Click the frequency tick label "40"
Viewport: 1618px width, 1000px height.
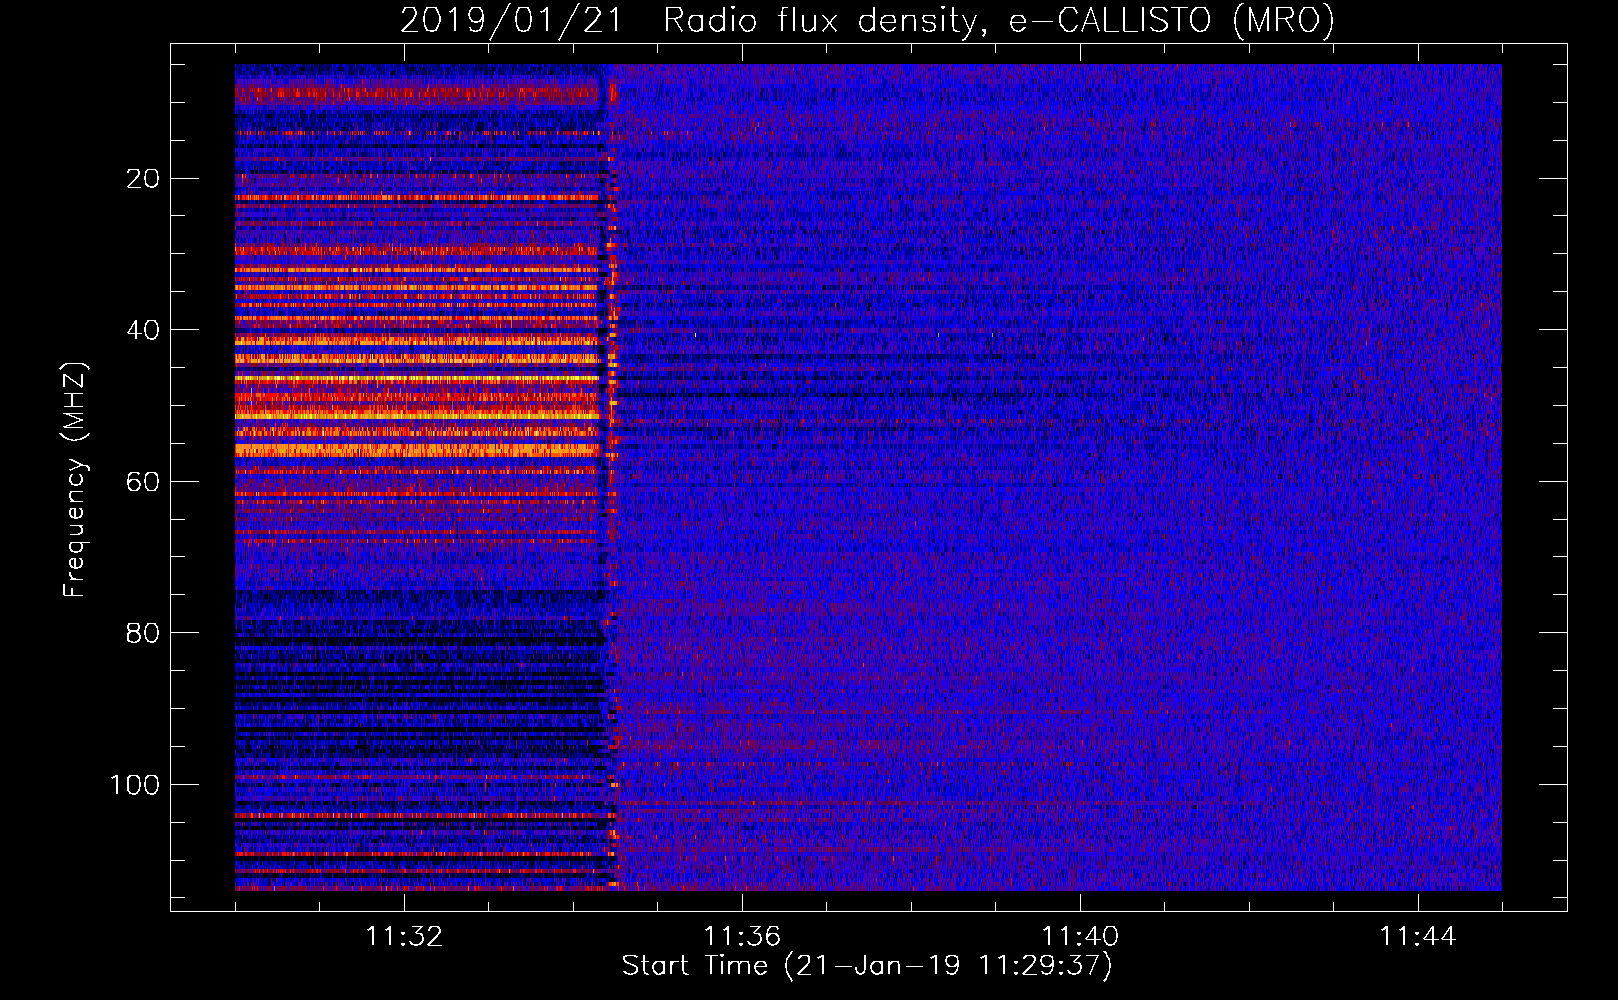tap(144, 330)
